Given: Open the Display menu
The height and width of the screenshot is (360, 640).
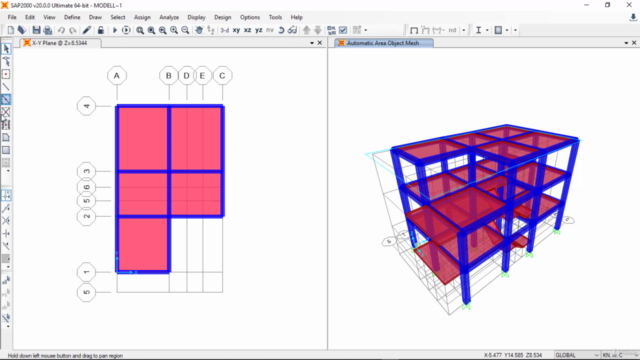Looking at the screenshot, I should coord(197,17).
